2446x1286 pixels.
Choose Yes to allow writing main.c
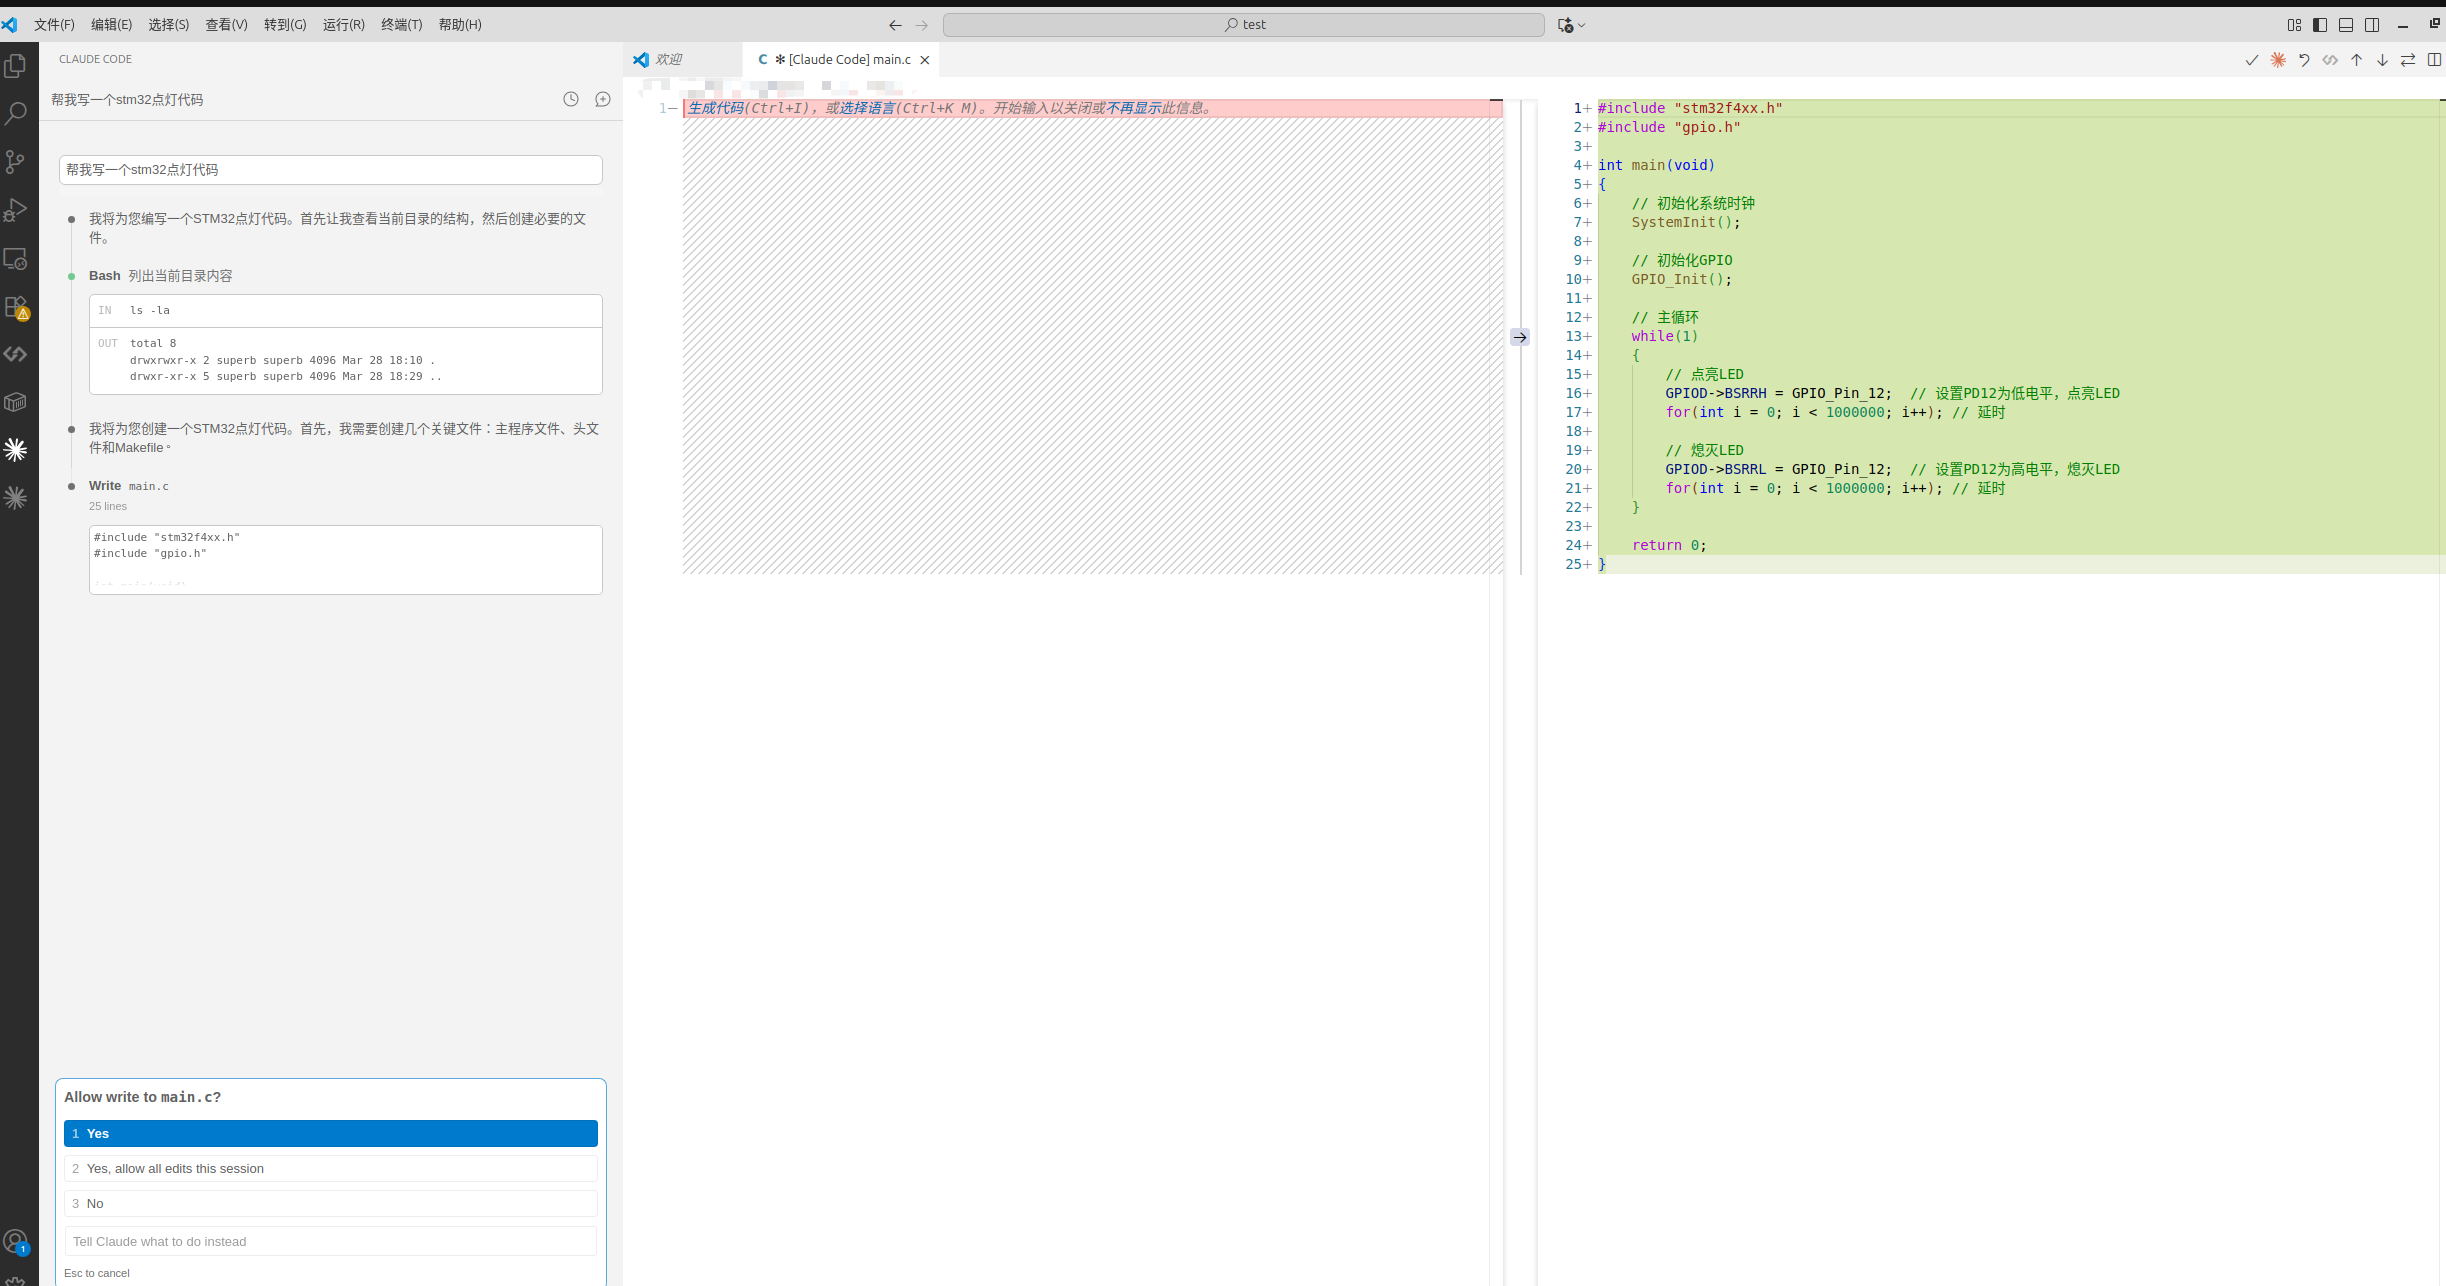pos(331,1133)
